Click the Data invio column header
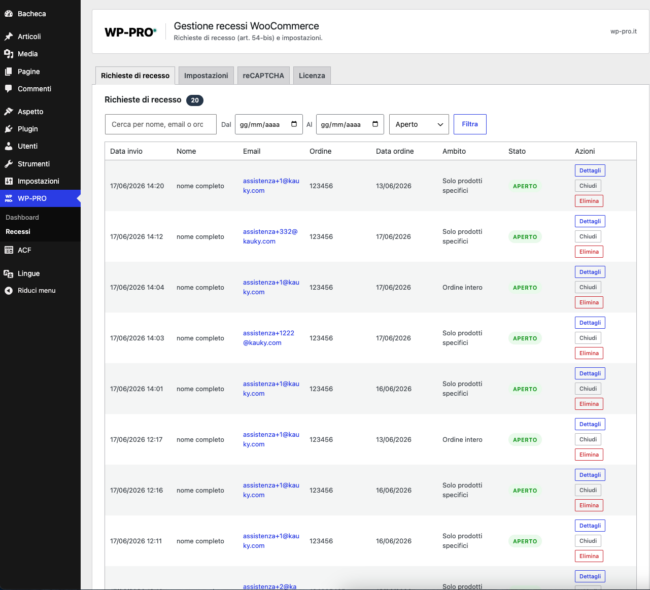 click(126, 151)
